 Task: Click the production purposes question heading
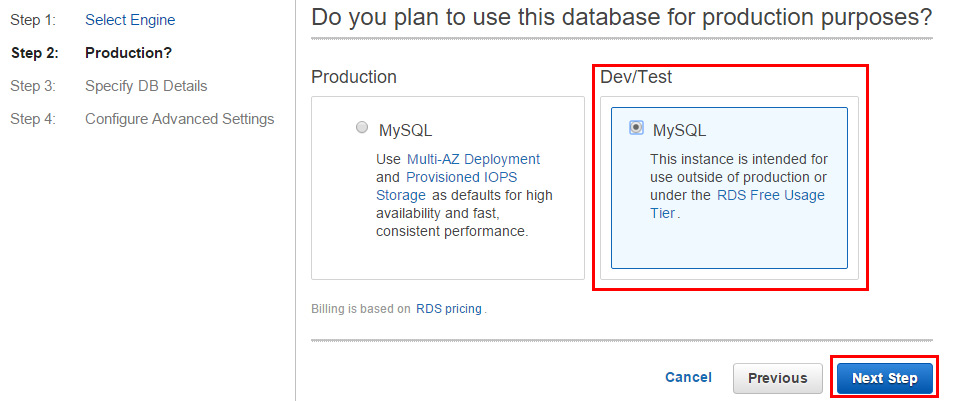pos(621,17)
